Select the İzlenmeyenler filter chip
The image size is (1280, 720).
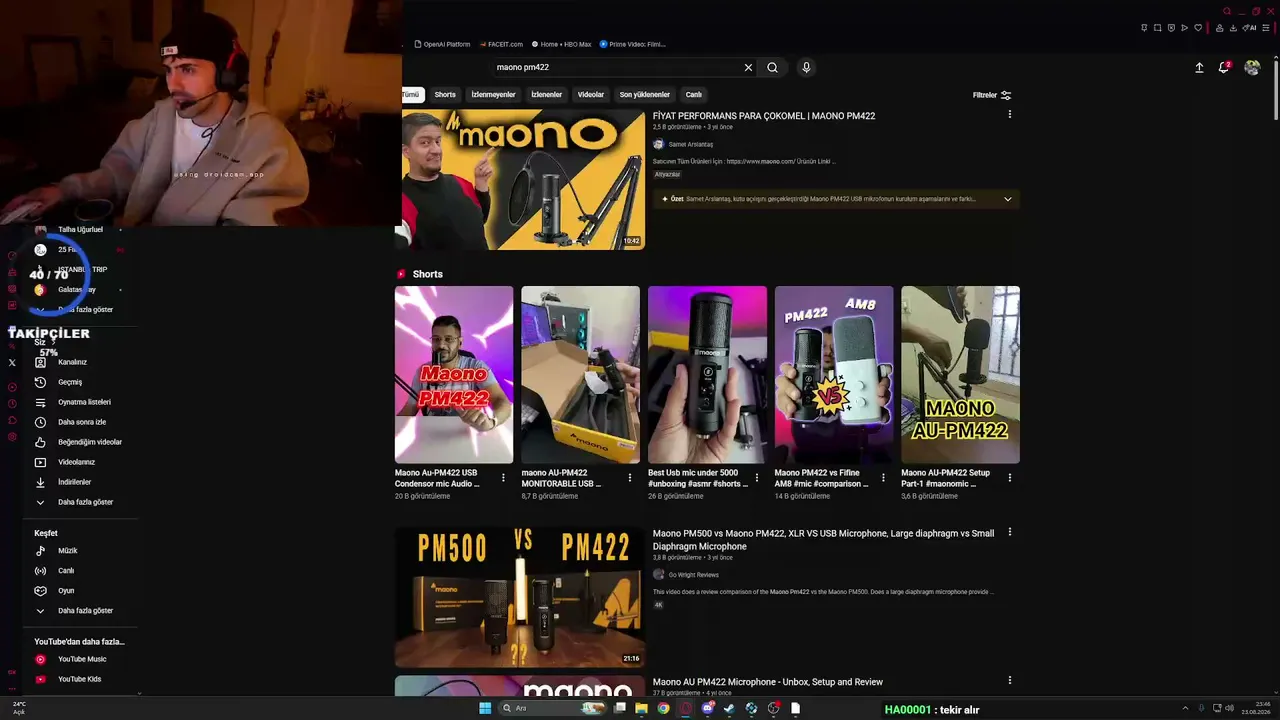click(493, 95)
